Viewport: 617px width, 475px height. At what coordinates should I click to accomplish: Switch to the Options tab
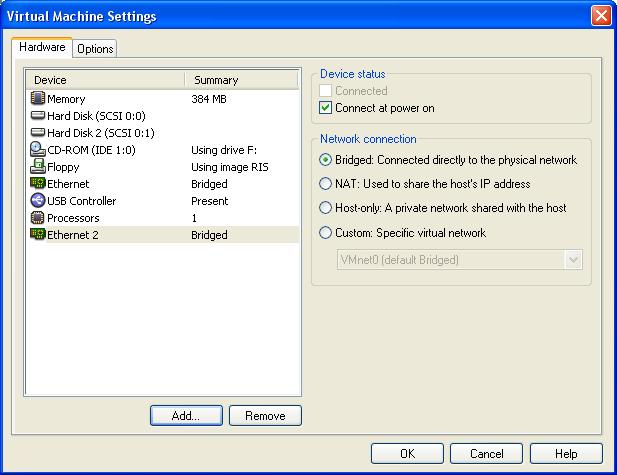pos(95,48)
